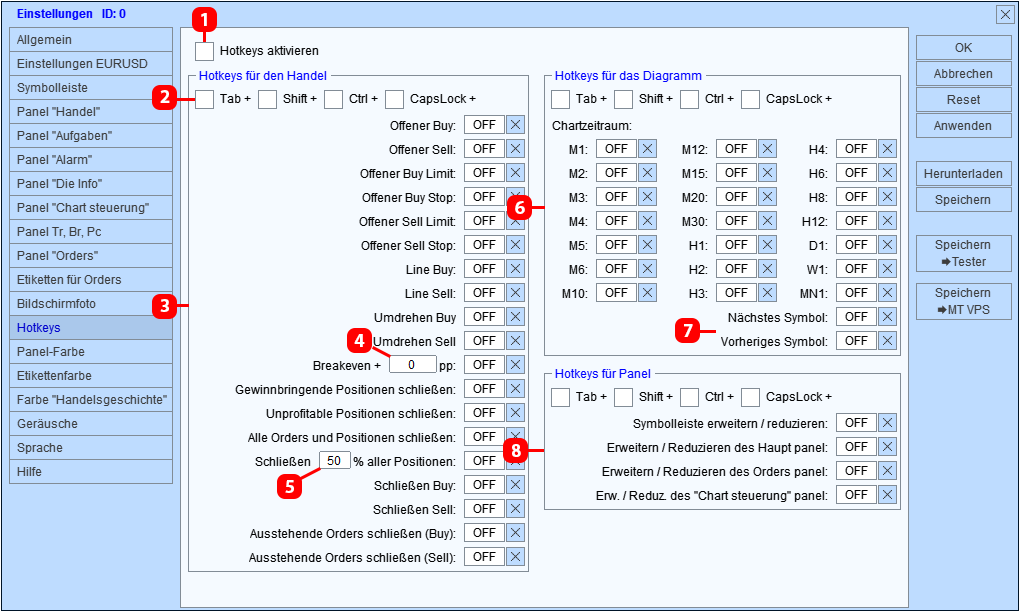Viewport: 1021px width, 612px height.
Task: Click the Herunterladen button
Action: [x=963, y=174]
